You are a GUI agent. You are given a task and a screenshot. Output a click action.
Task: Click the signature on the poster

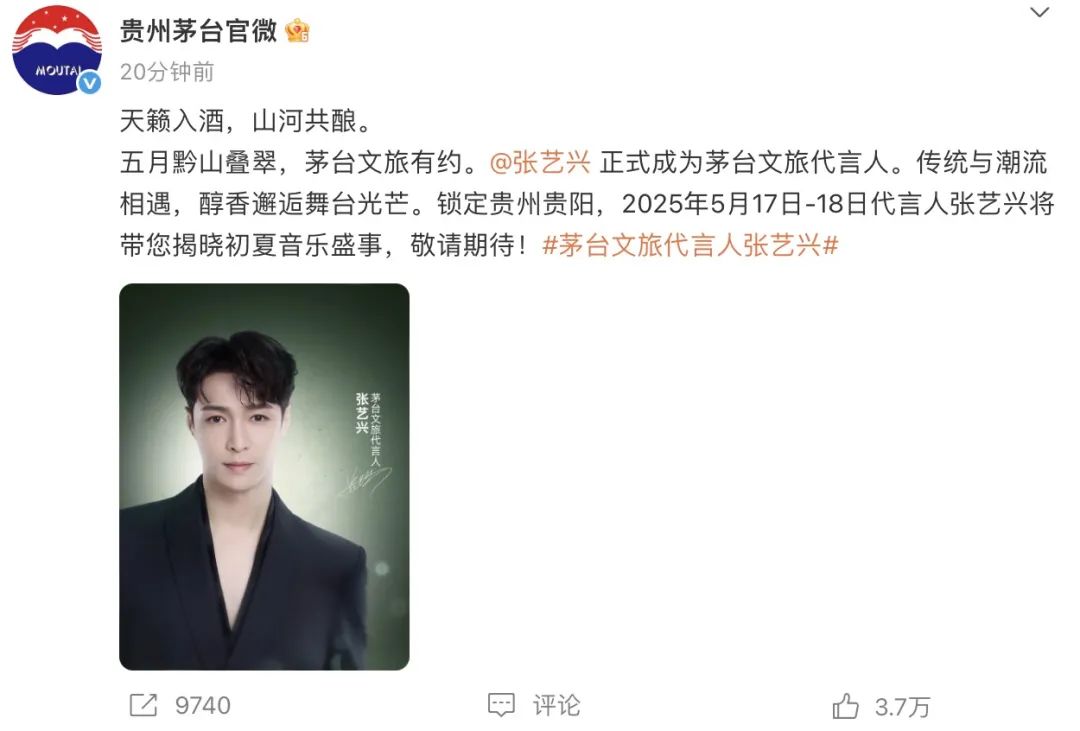[x=364, y=482]
